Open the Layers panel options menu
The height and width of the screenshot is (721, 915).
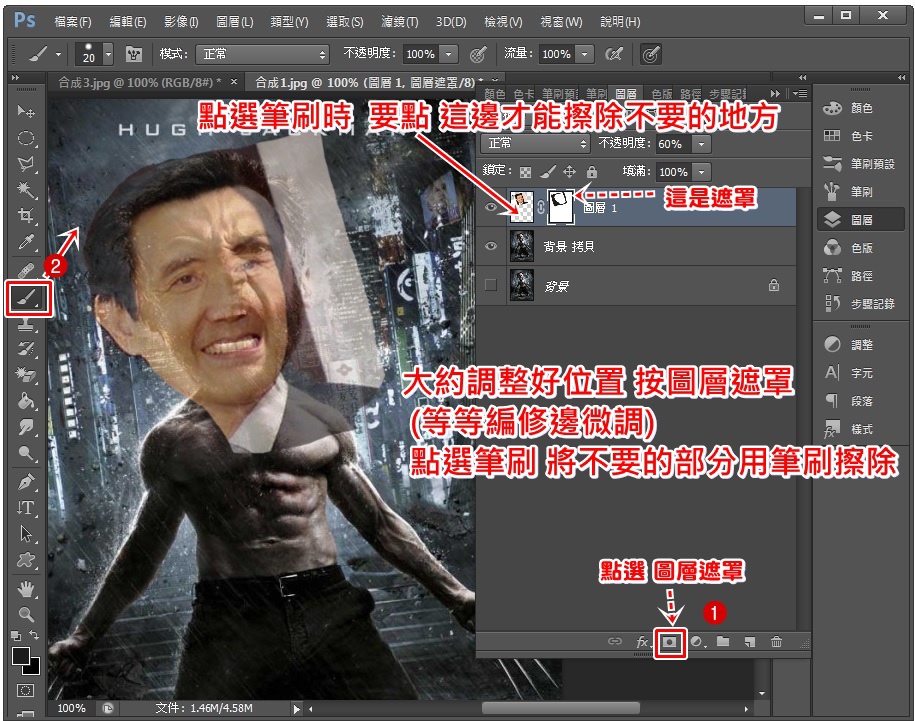point(800,93)
